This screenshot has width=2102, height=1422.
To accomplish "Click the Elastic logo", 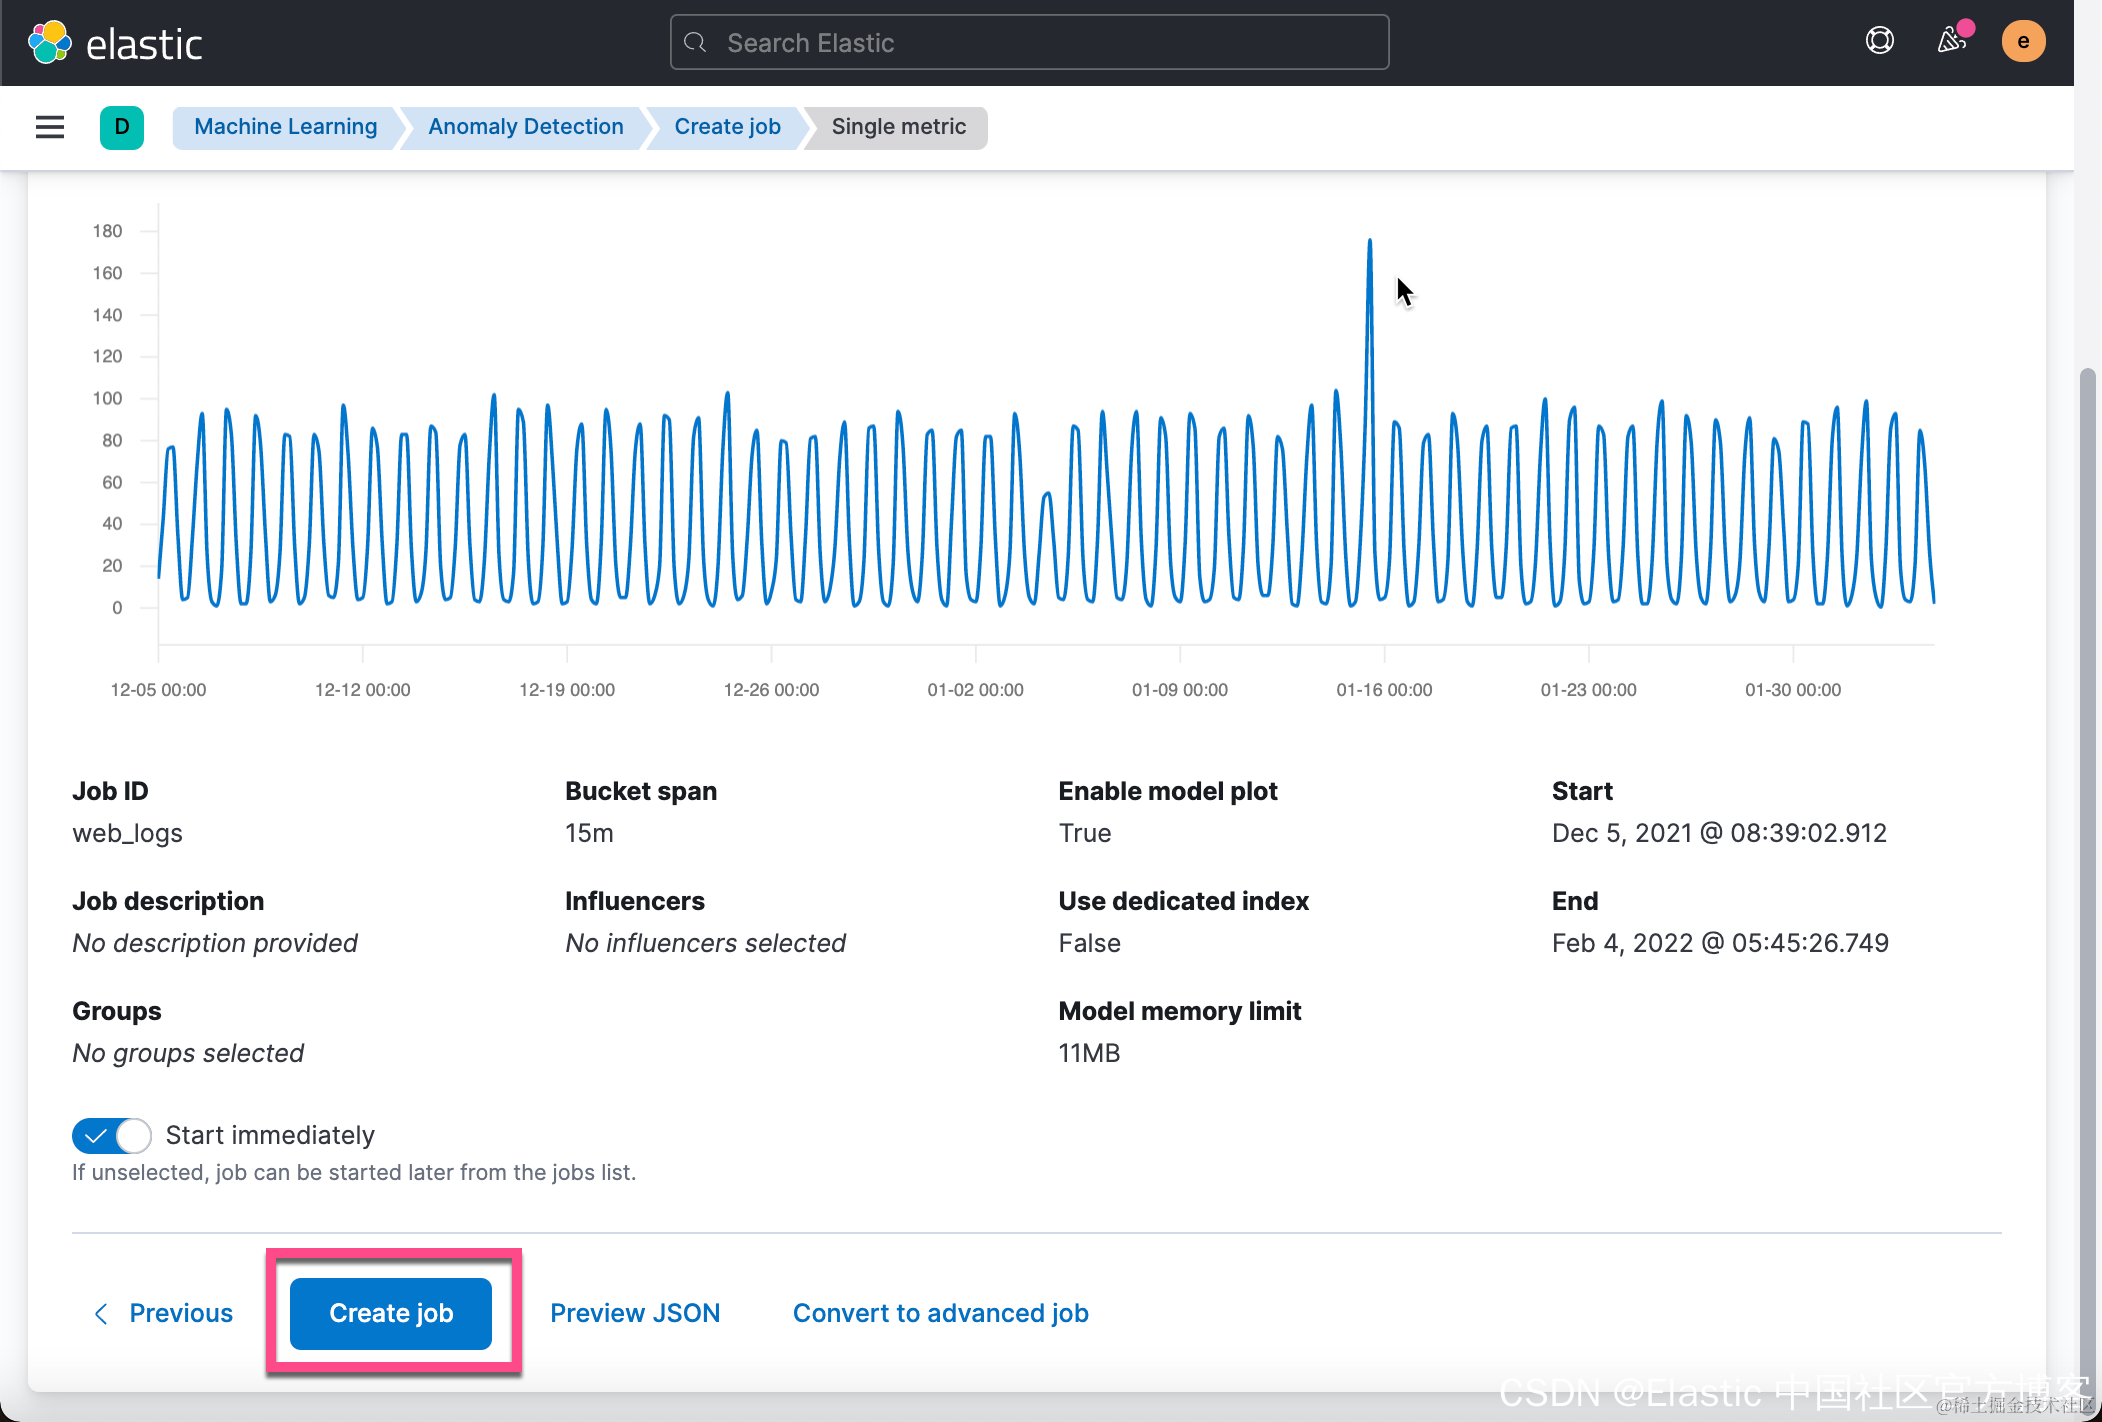I will (x=115, y=43).
